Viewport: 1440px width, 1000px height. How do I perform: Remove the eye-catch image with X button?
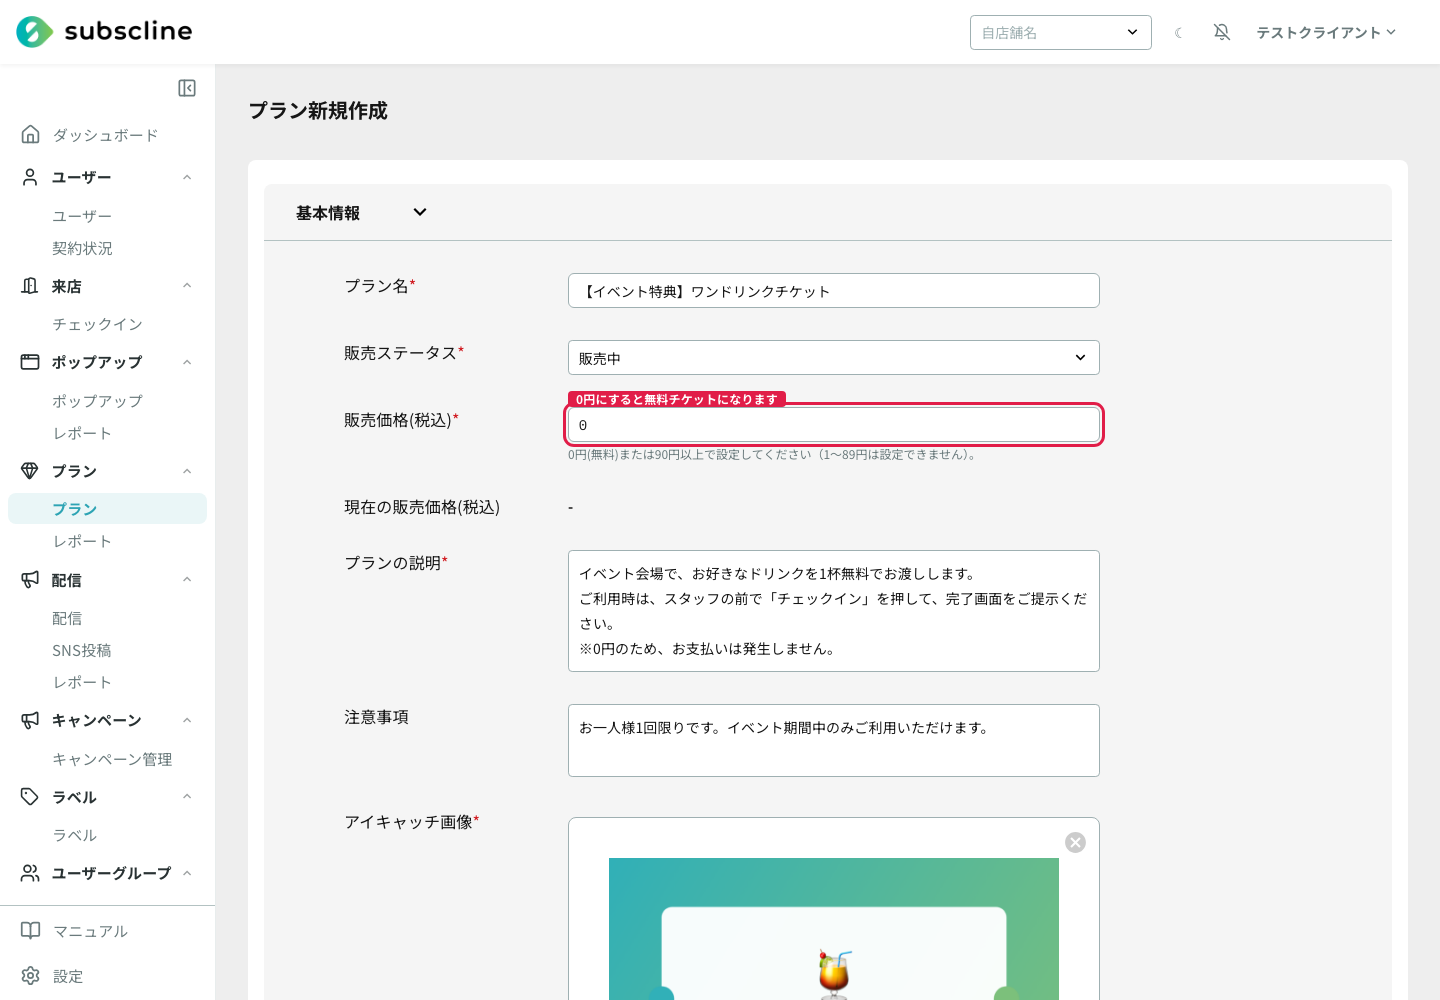click(x=1076, y=842)
